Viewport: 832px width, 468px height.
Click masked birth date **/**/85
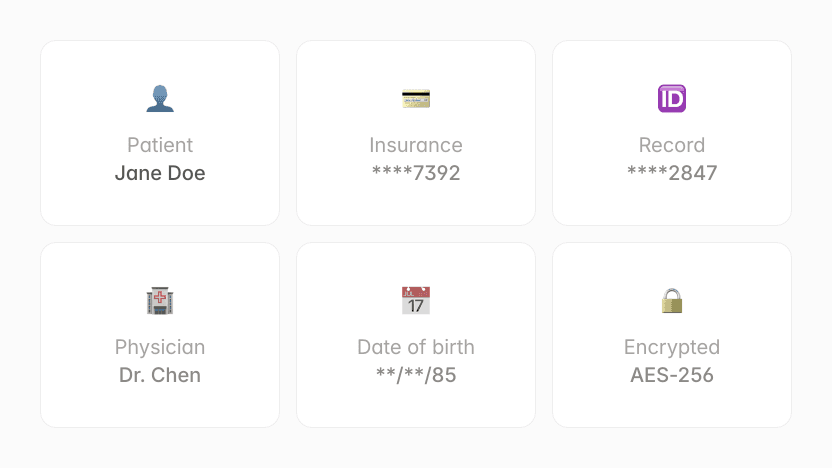[x=416, y=375]
